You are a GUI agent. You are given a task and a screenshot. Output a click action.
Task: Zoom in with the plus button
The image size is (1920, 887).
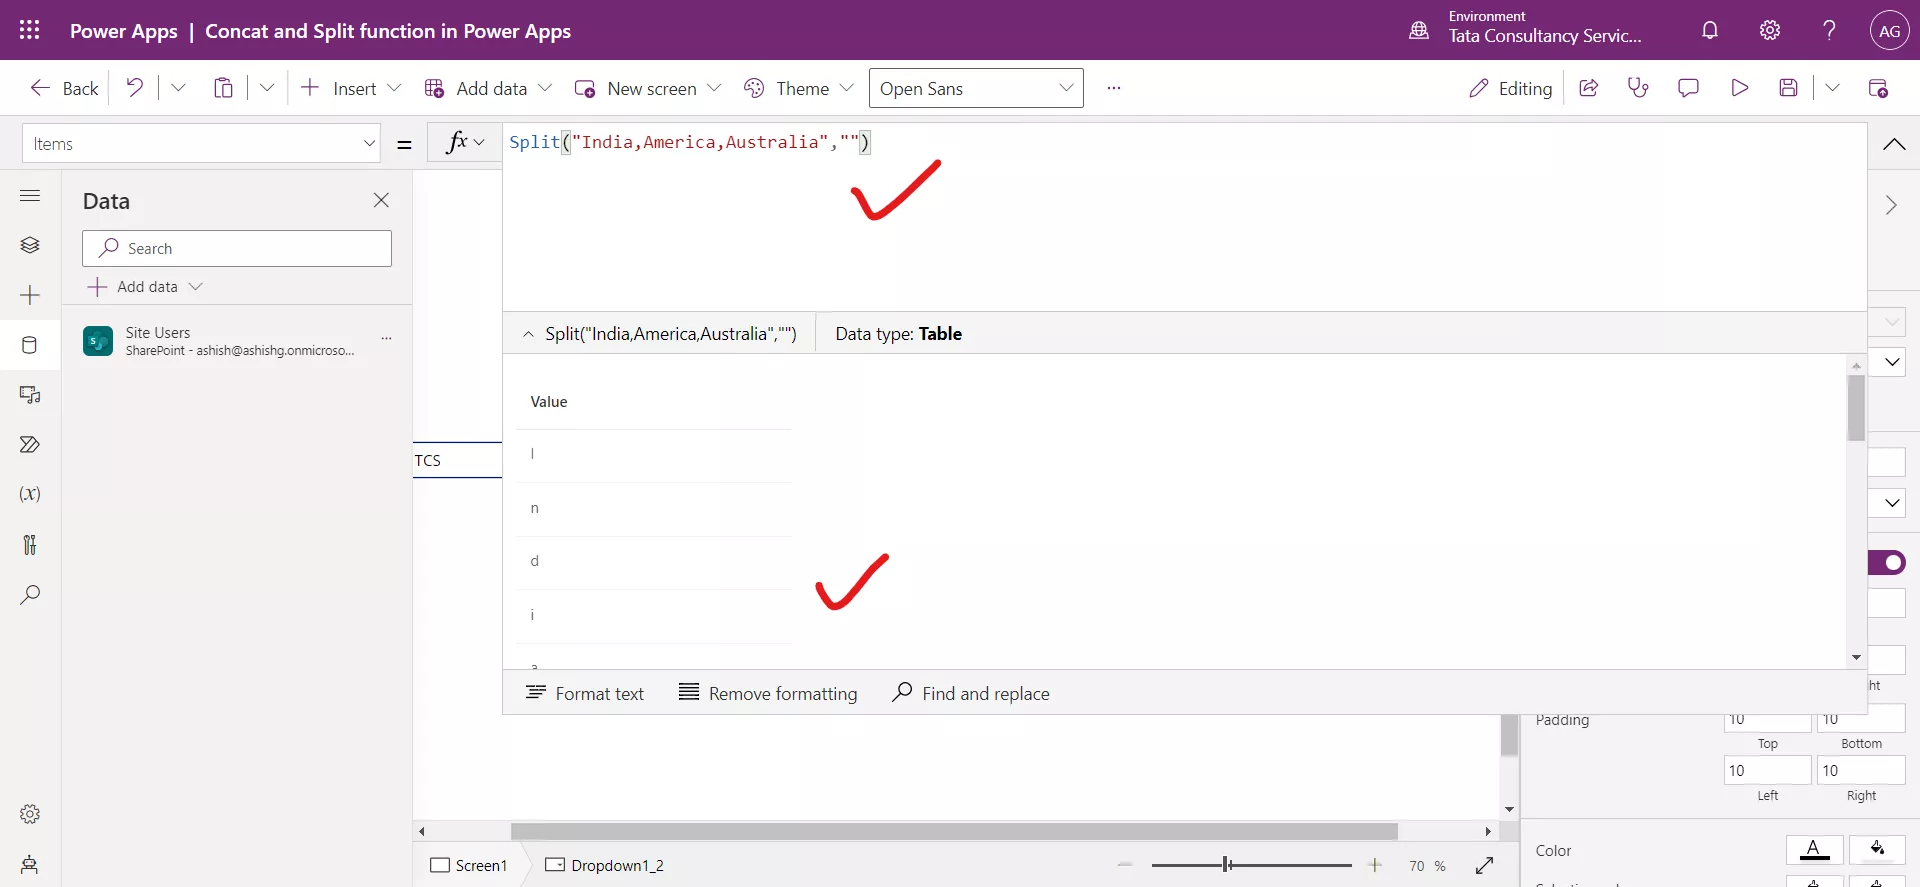pos(1375,865)
